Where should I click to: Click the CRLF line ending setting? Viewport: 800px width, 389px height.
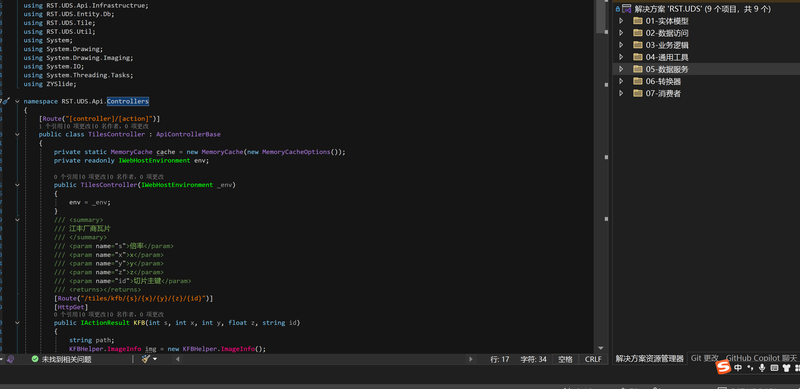click(593, 359)
